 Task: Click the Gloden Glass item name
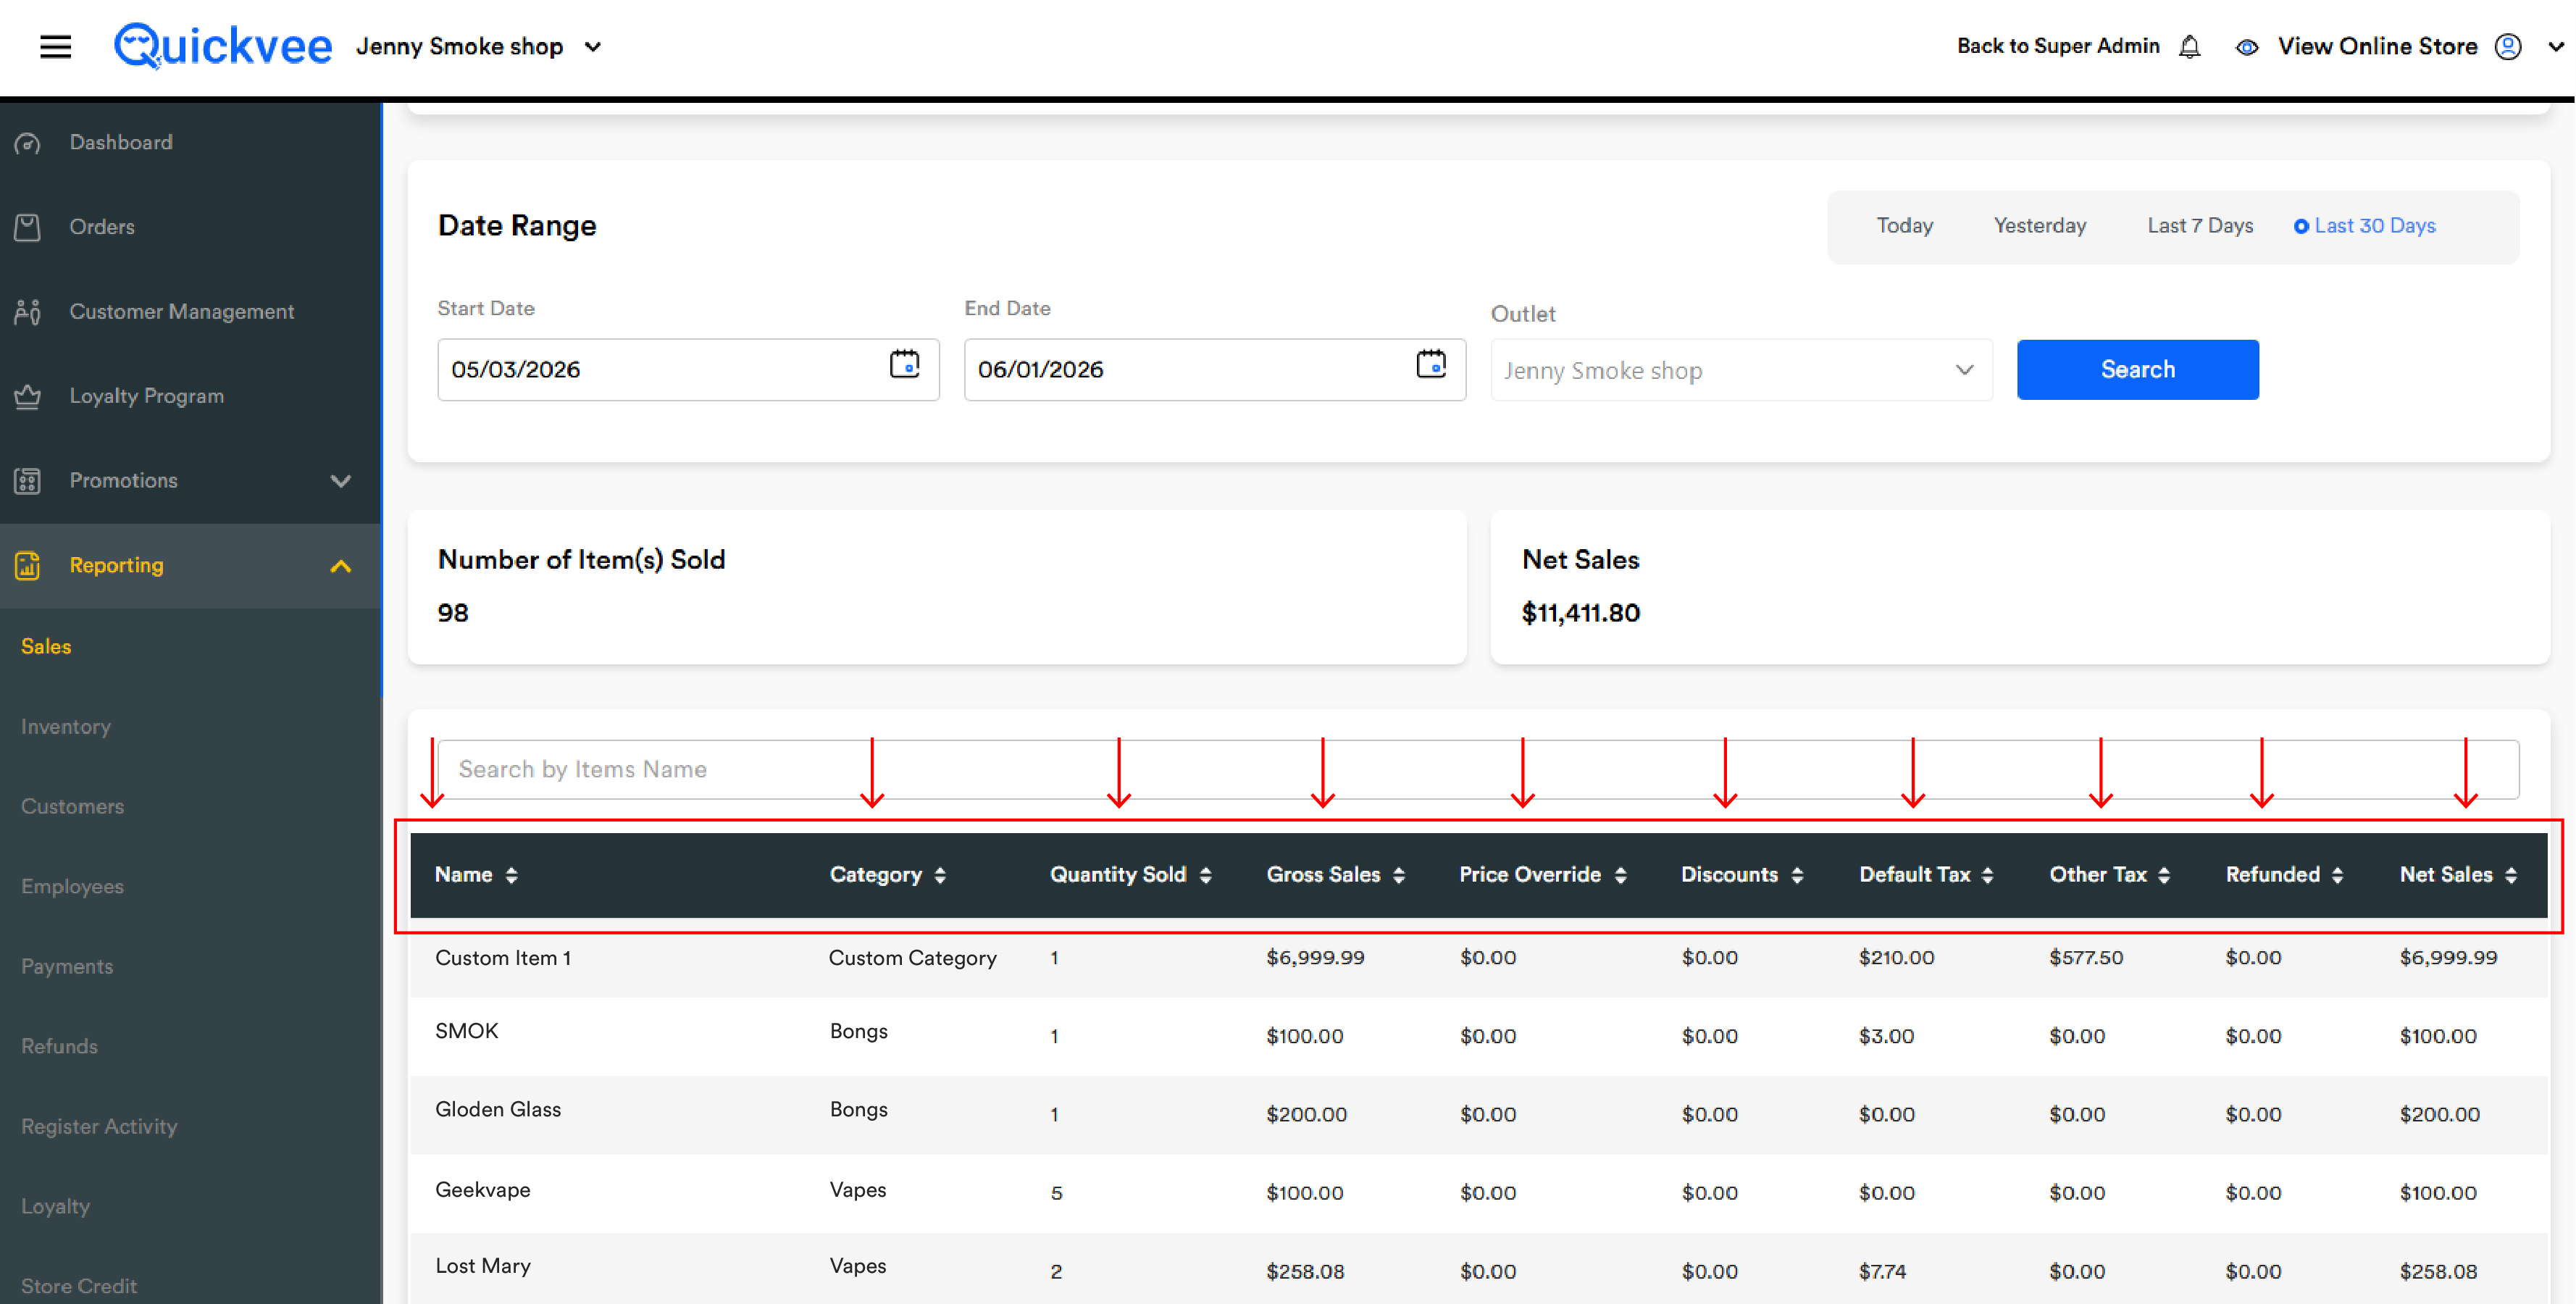497,1110
